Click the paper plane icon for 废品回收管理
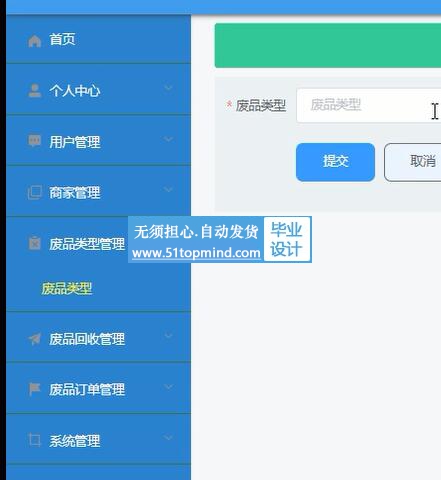This screenshot has width=441, height=480. [34, 339]
